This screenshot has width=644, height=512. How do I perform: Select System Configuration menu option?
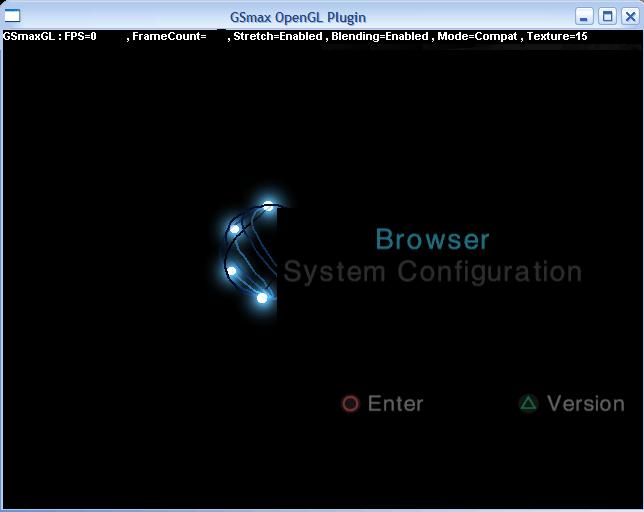(432, 272)
